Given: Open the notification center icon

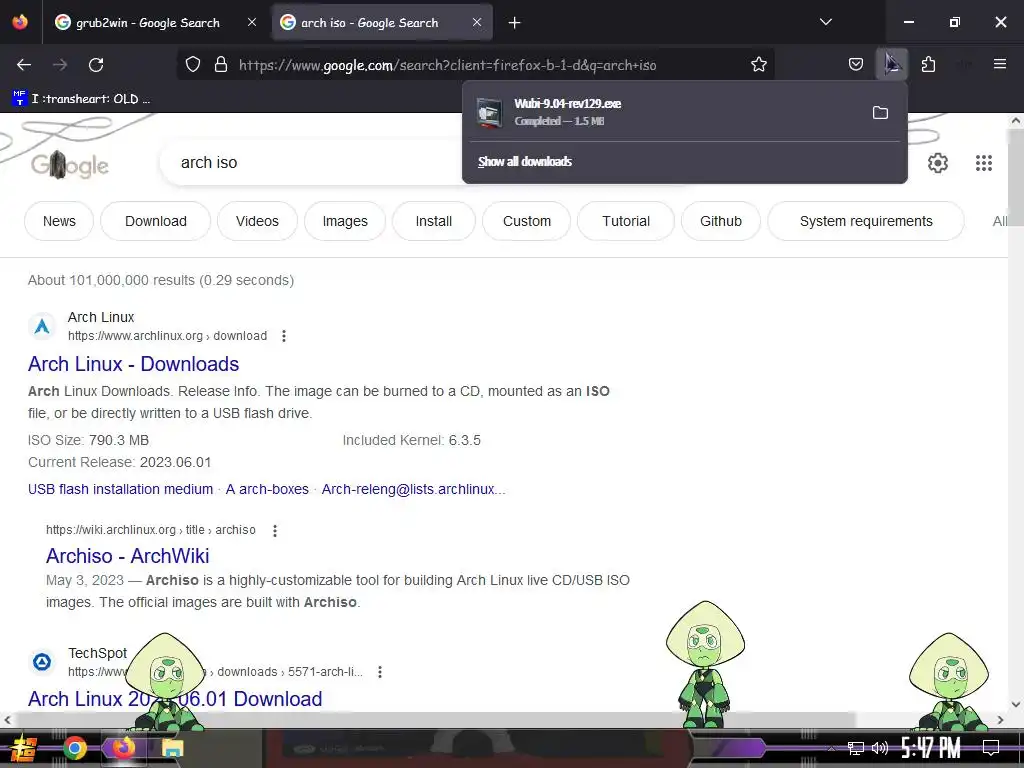Looking at the screenshot, I should pos(991,748).
